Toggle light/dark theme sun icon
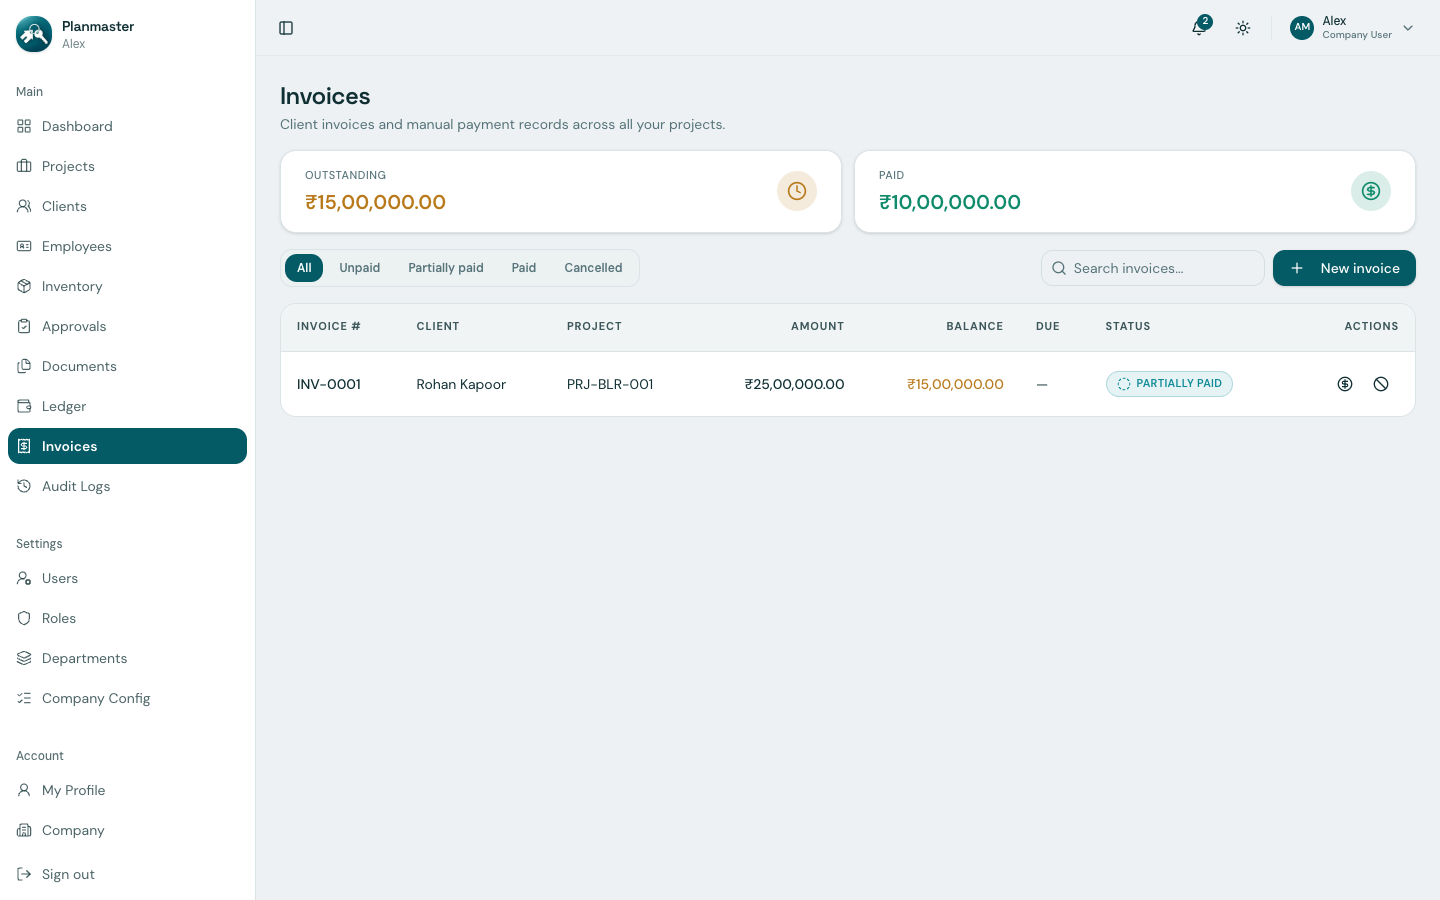This screenshot has width=1440, height=900. point(1243,28)
